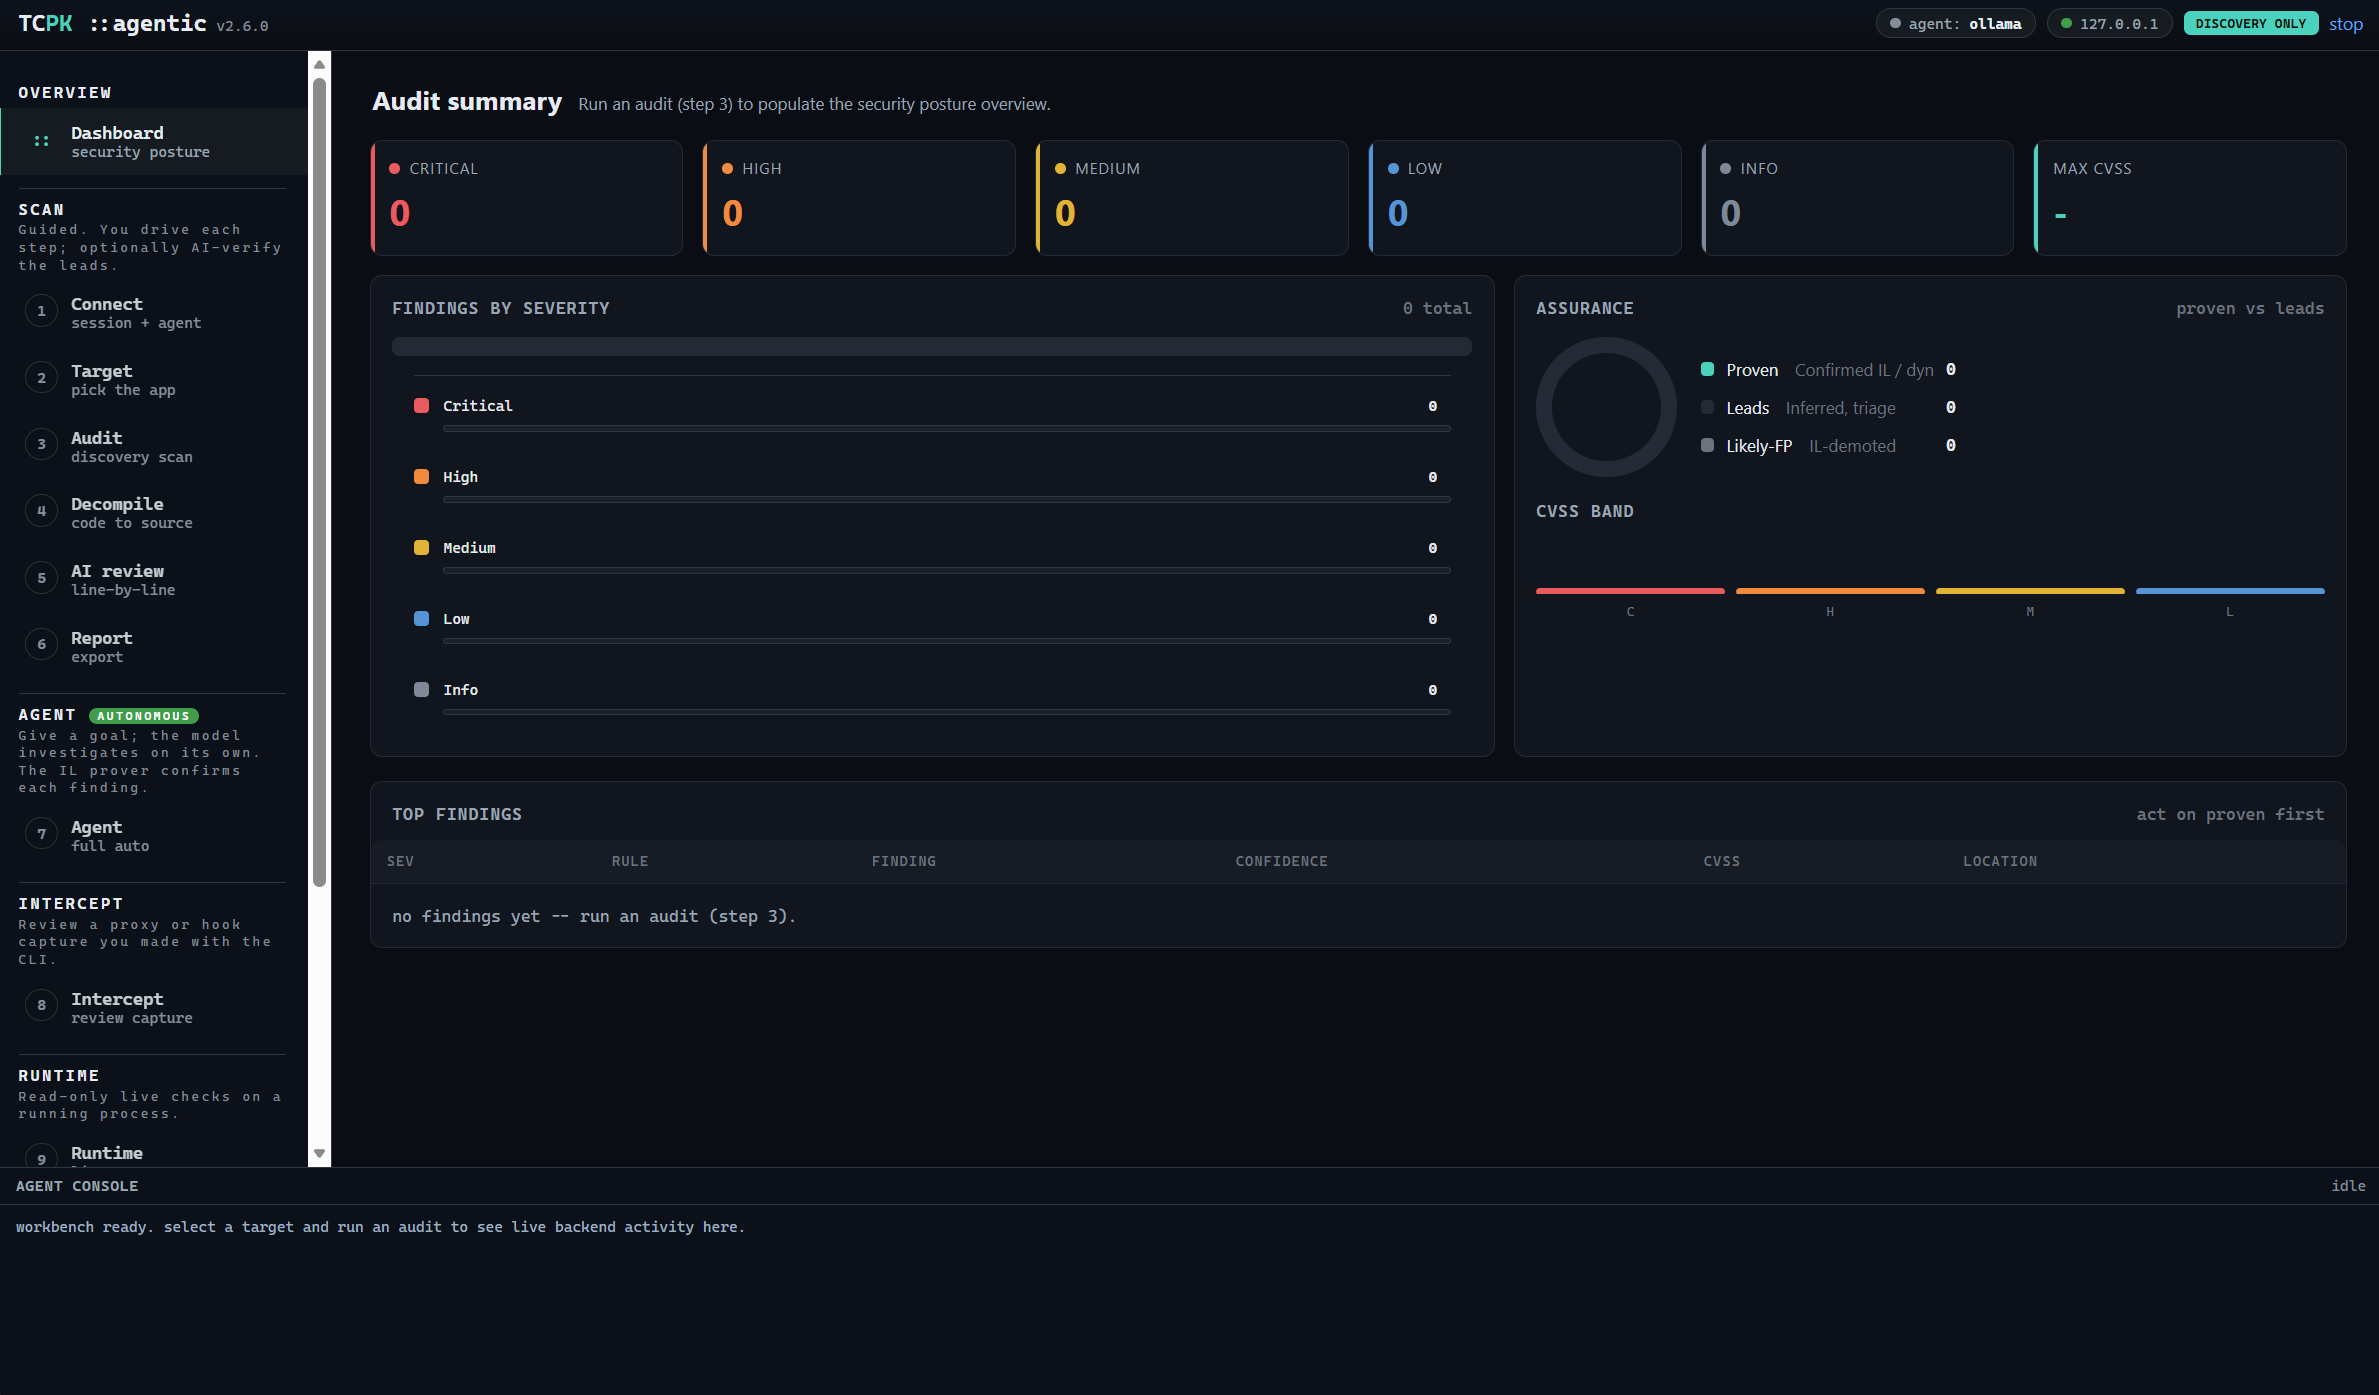Click the AUTONOMOUS badge beside AGENT

144,716
